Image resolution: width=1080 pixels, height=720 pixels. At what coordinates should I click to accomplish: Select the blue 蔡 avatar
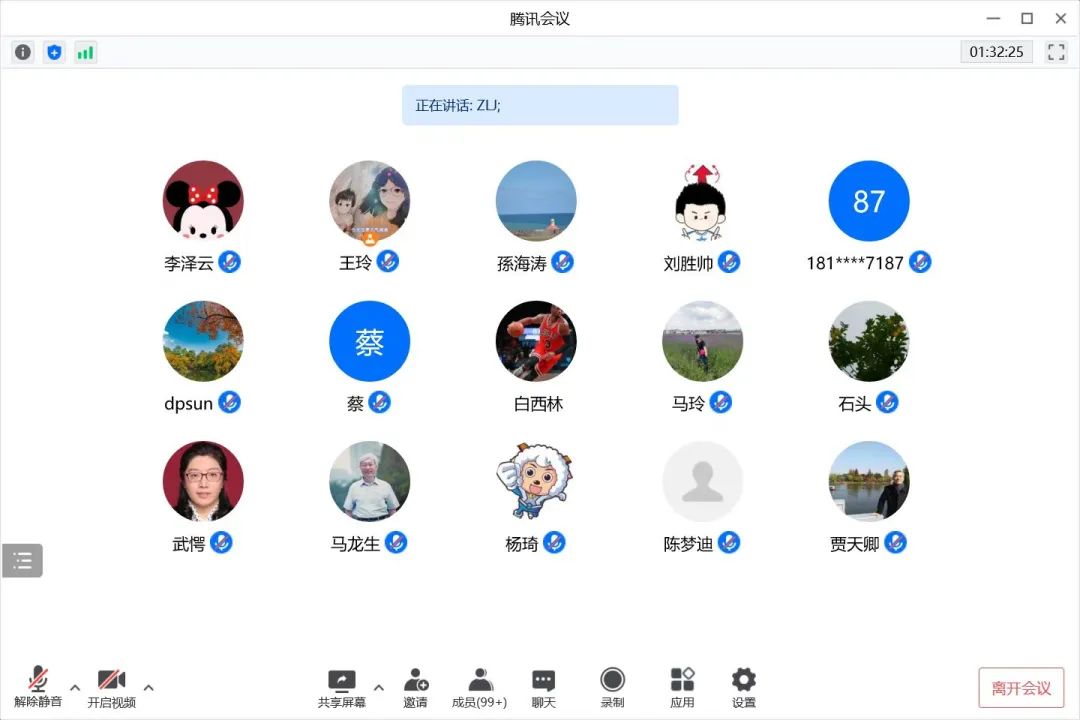[370, 341]
